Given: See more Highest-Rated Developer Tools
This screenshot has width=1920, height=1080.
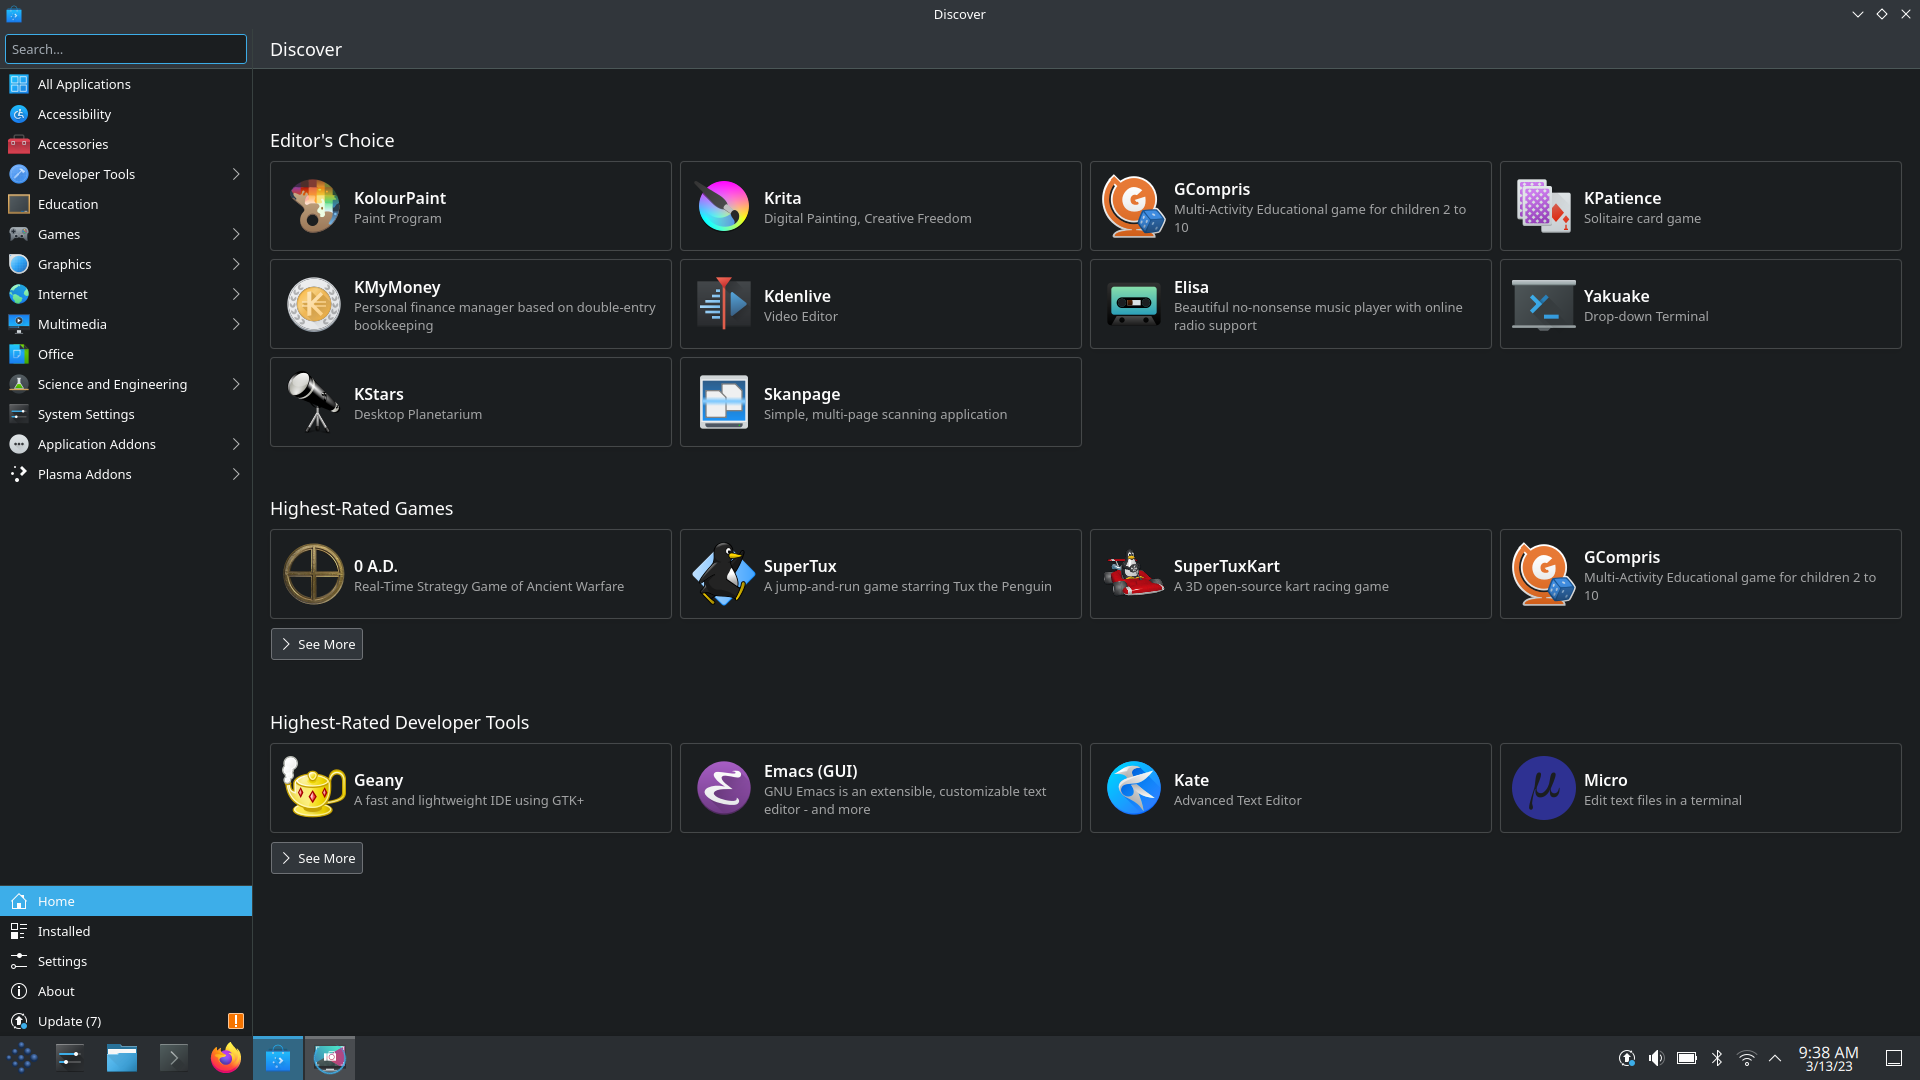Looking at the screenshot, I should tap(316, 858).
